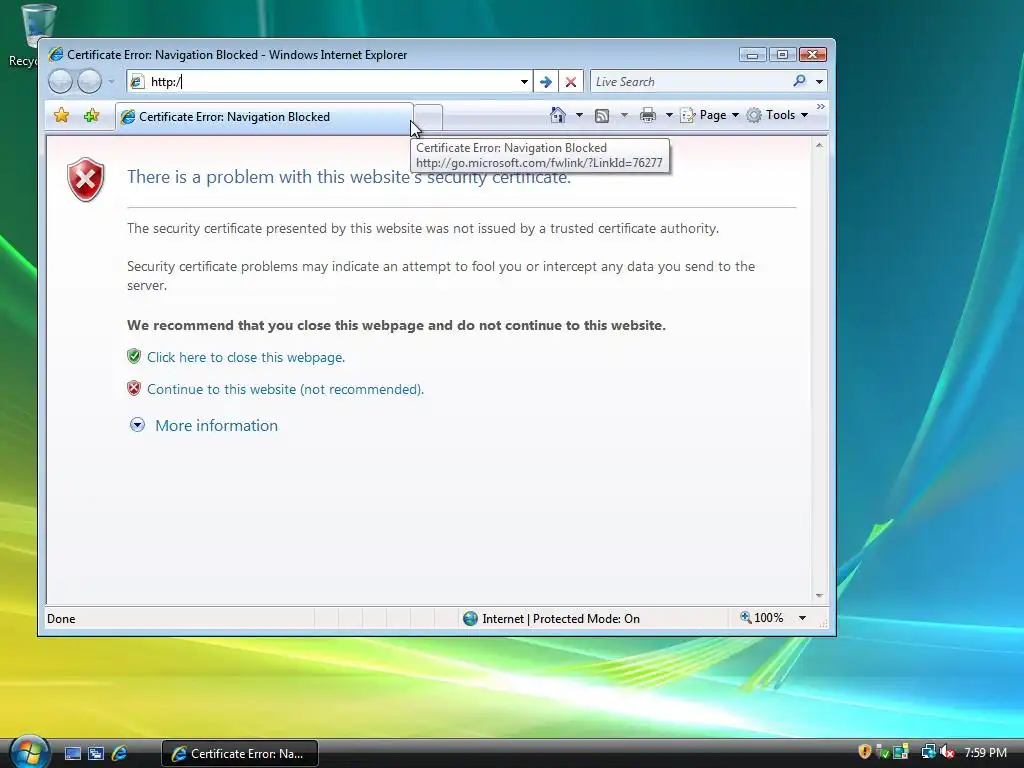Viewport: 1024px width, 768px height.
Task: Expand More information arrow button
Action: [x=137, y=425]
